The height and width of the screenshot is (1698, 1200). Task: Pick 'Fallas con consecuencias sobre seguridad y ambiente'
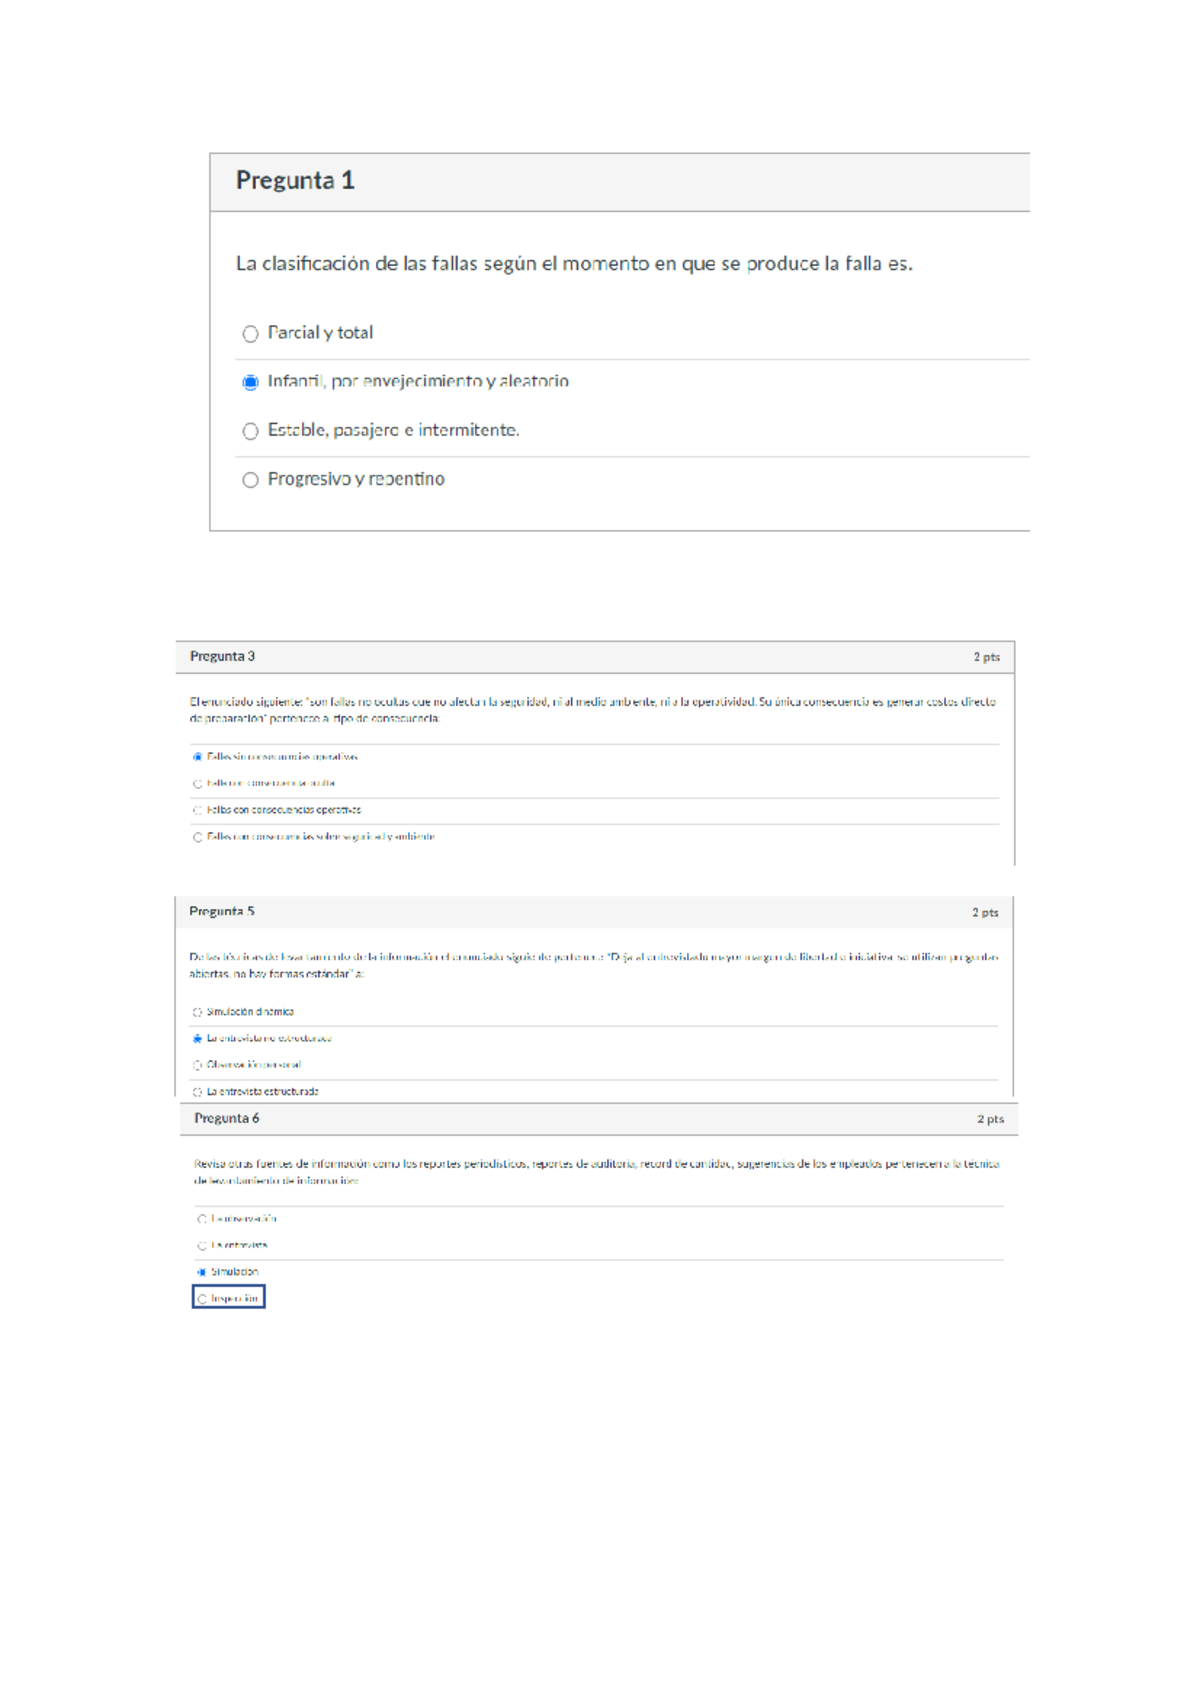(198, 837)
